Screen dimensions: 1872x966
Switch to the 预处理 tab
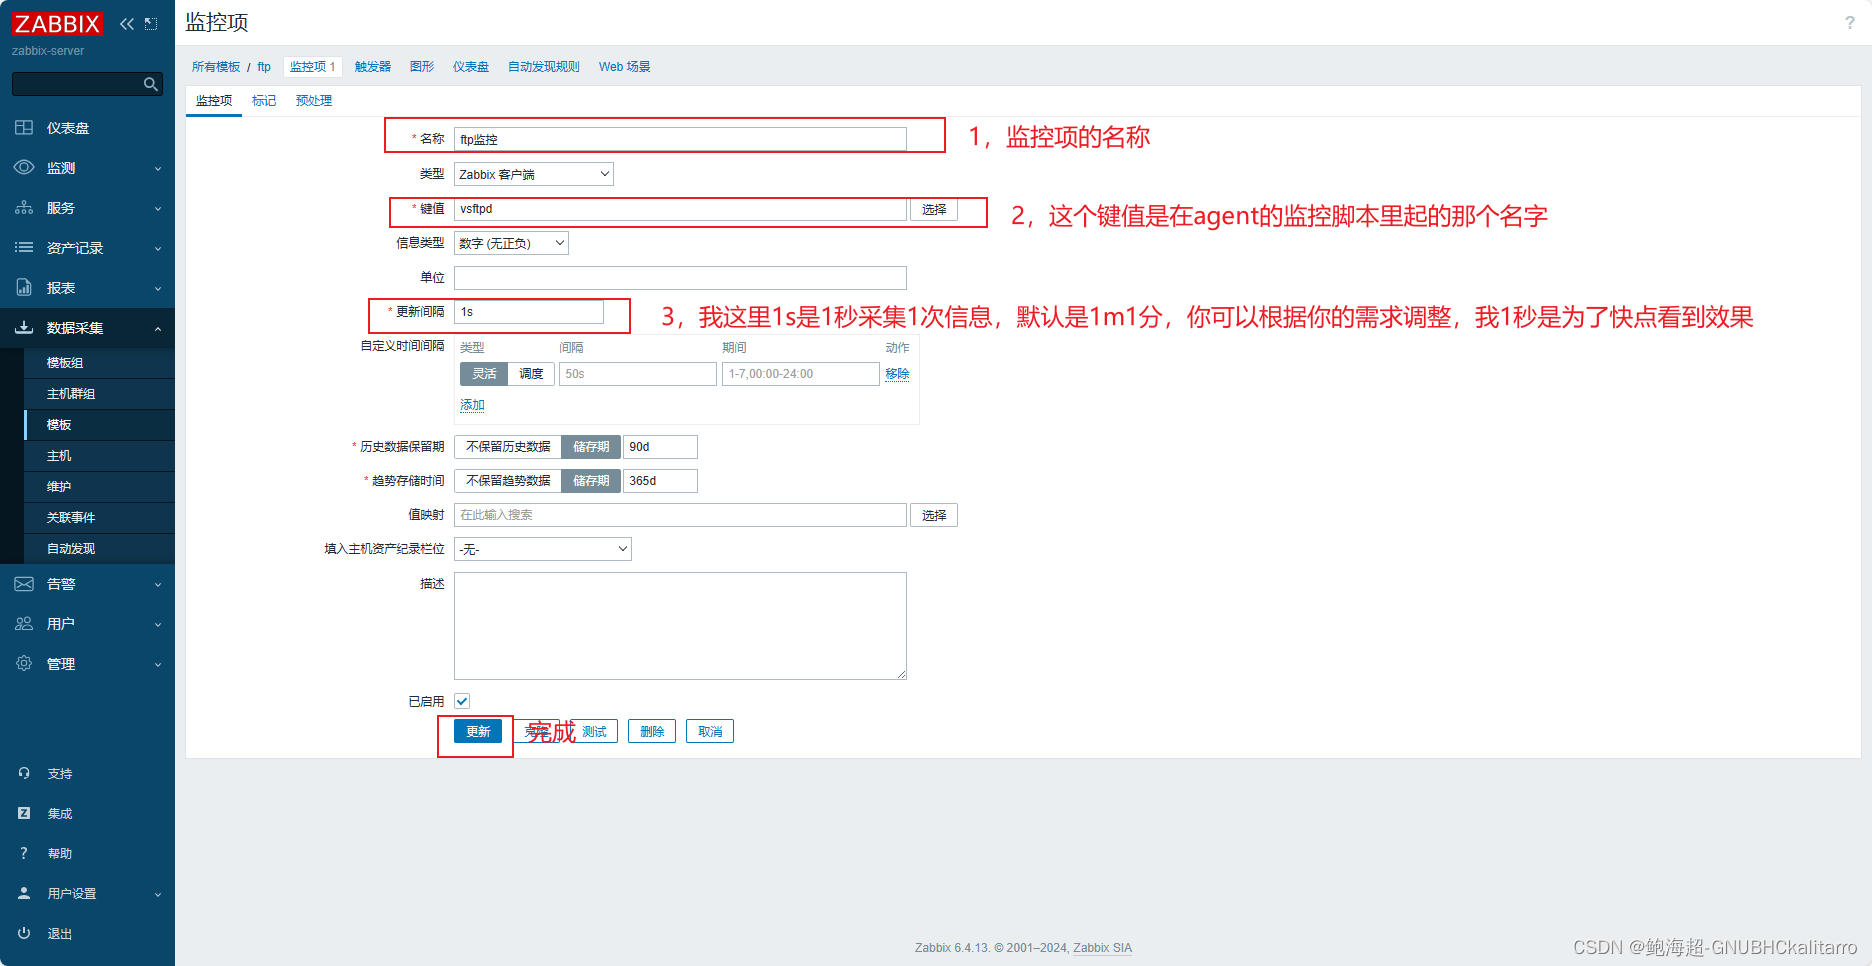pos(314,101)
